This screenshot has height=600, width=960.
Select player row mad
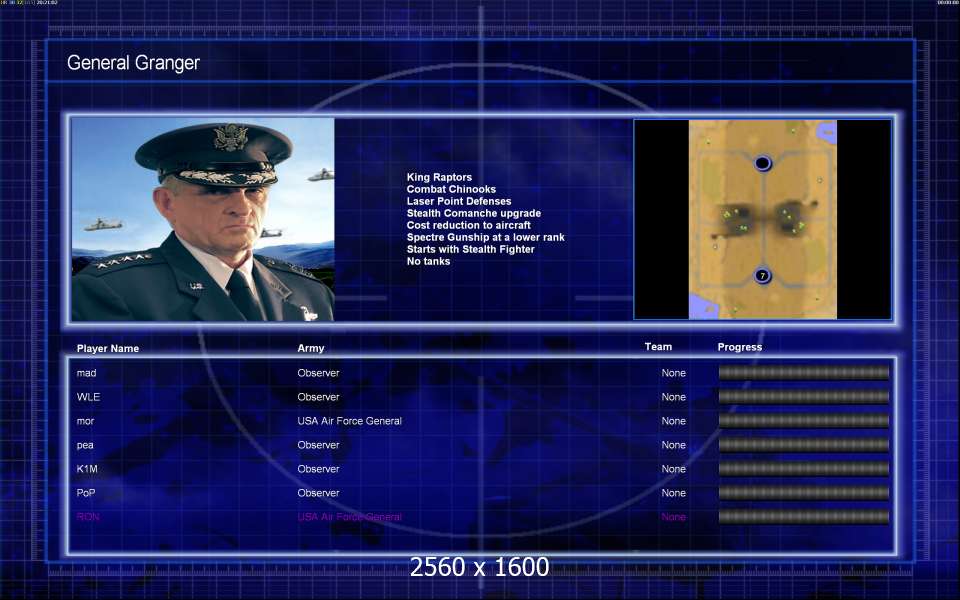point(481,373)
